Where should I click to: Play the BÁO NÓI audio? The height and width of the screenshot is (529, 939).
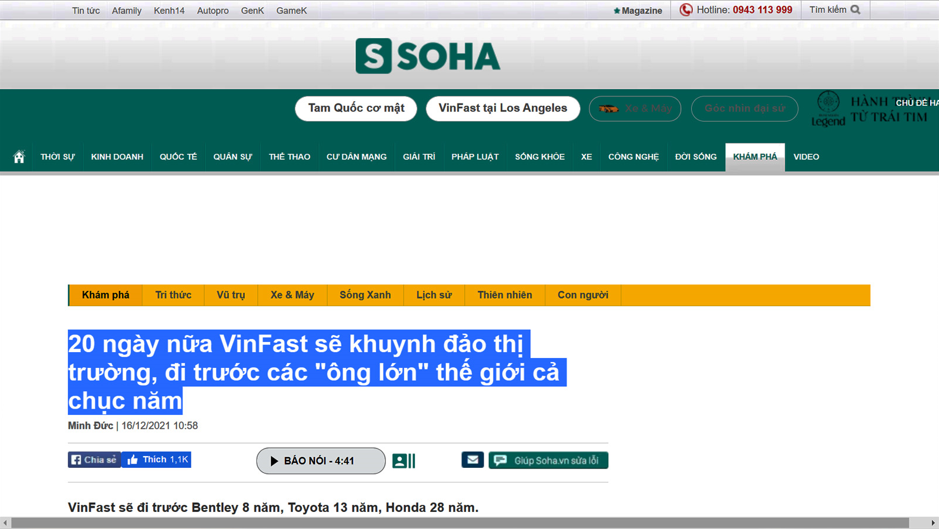point(321,461)
